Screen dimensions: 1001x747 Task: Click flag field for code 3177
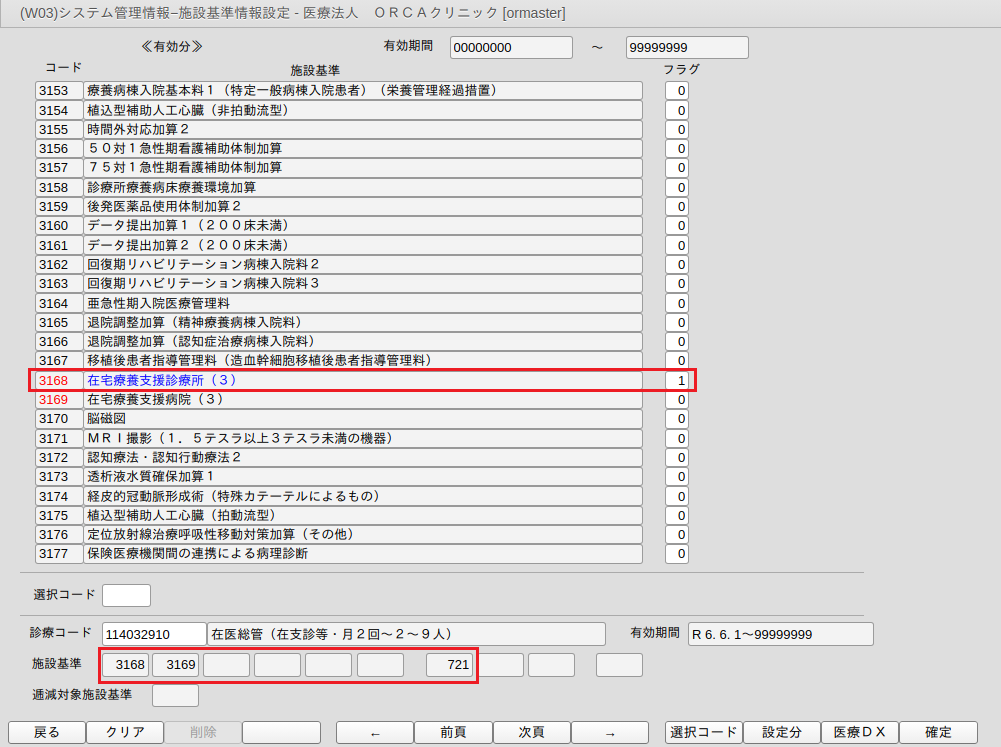point(677,554)
